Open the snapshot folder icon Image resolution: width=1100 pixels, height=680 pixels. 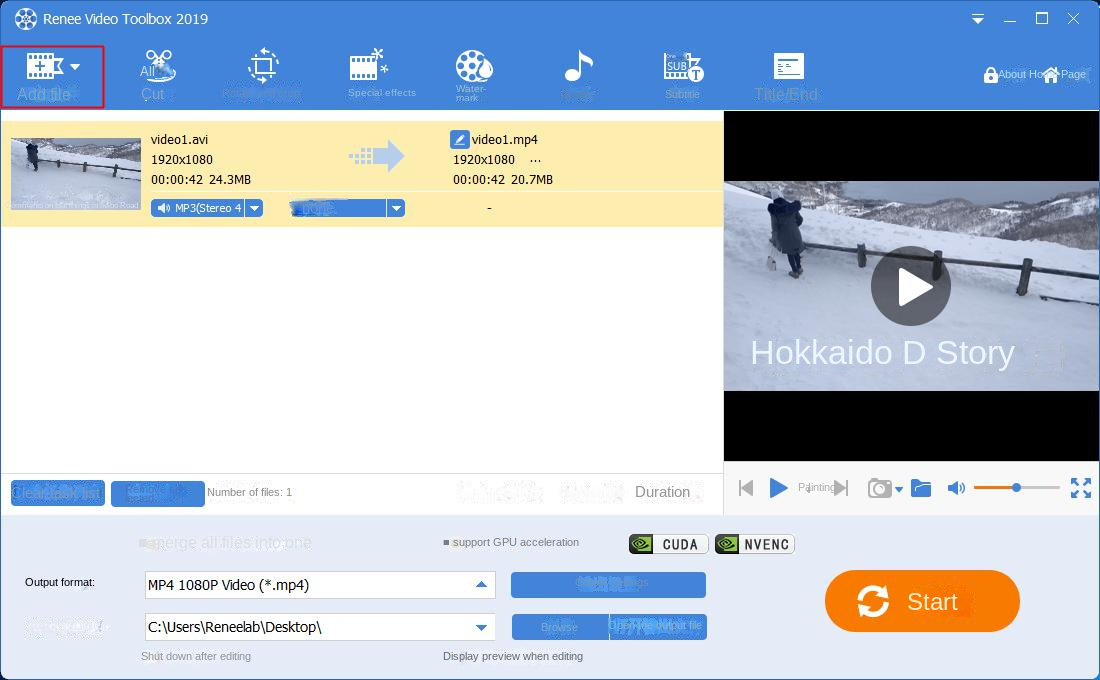pos(921,488)
